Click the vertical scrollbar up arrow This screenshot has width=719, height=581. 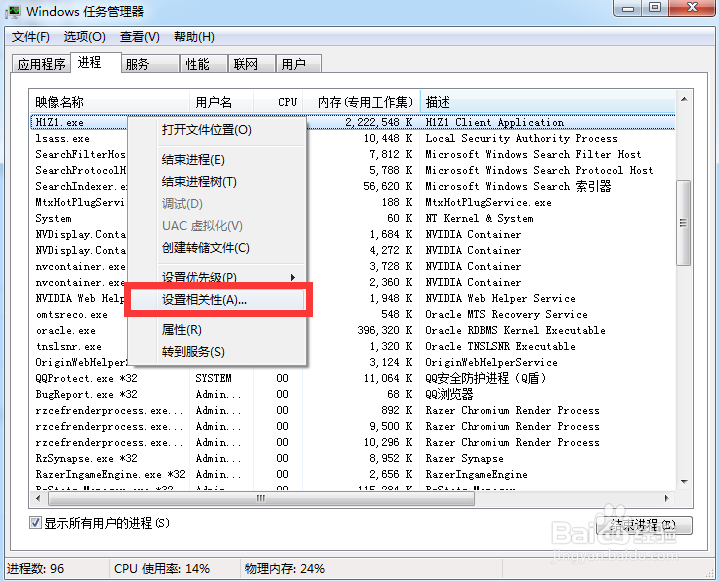(x=684, y=99)
